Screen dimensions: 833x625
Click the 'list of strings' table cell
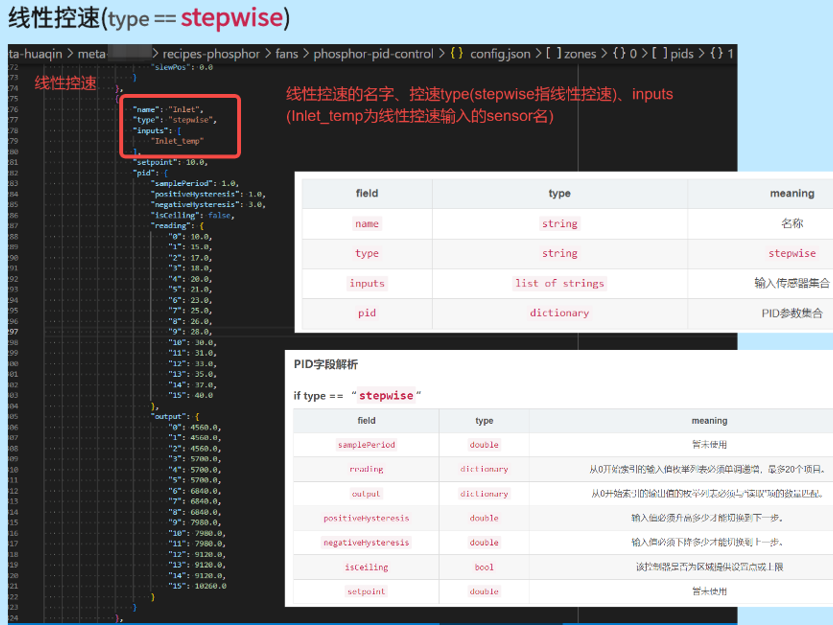(559, 283)
